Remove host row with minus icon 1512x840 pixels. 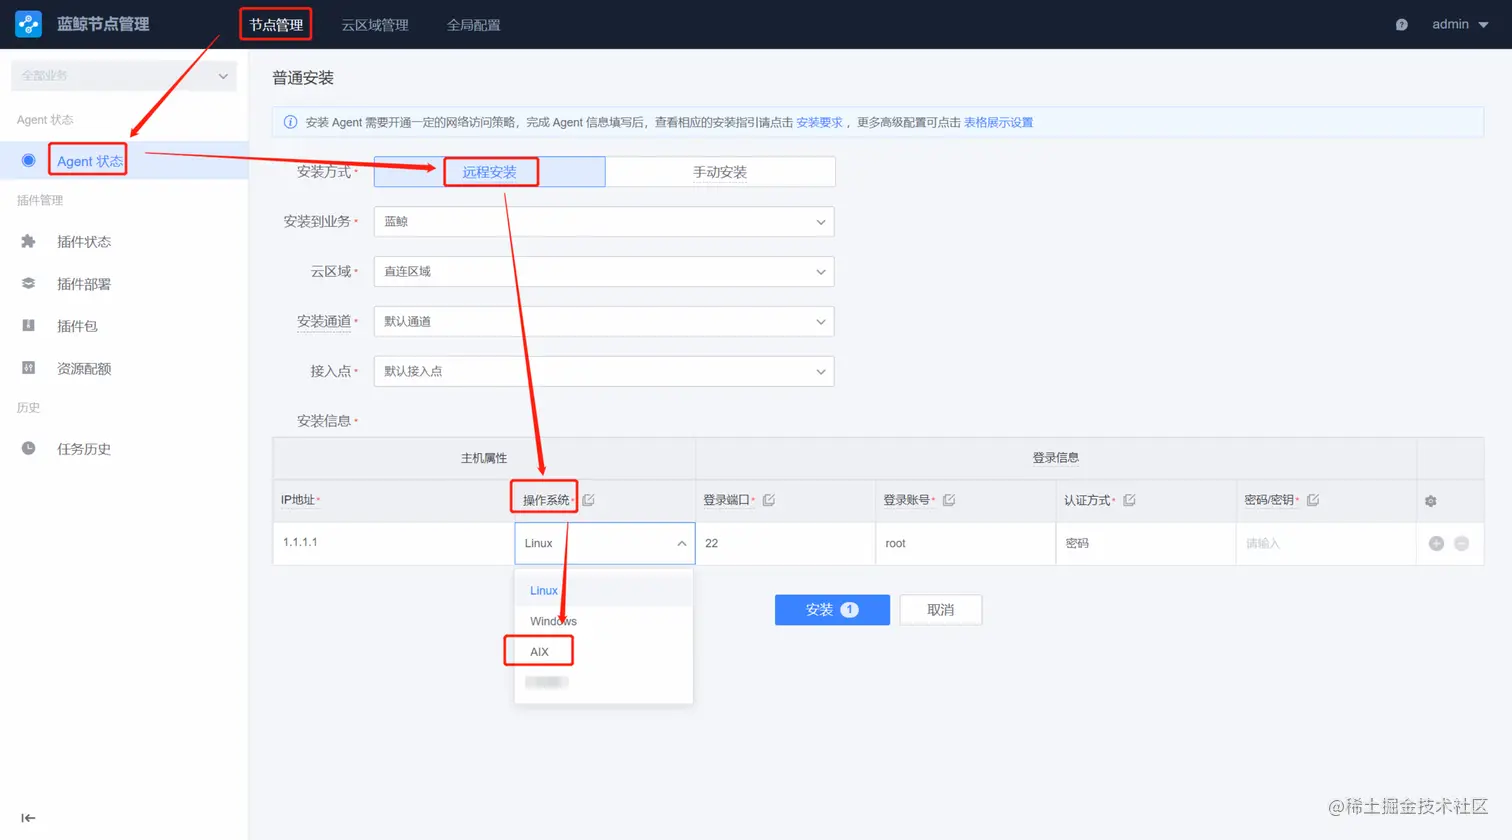click(x=1462, y=543)
